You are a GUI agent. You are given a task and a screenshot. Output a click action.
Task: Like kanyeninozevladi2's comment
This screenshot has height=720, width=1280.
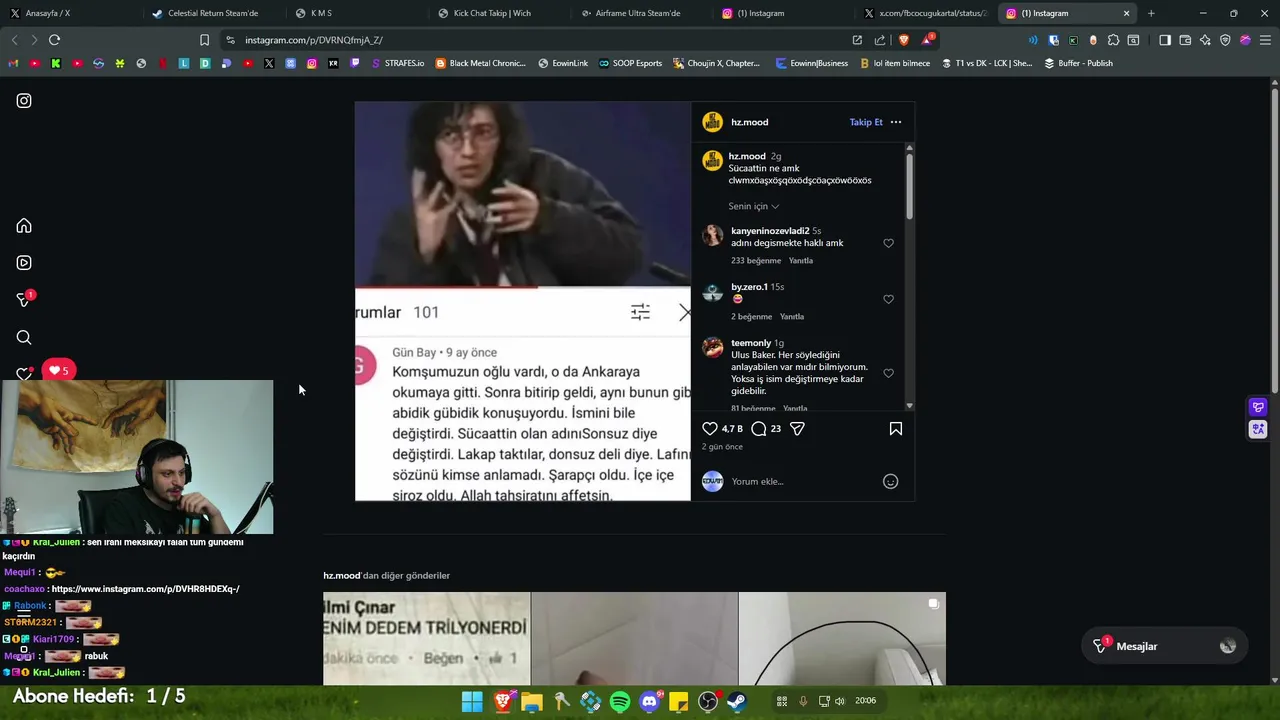[x=888, y=243]
